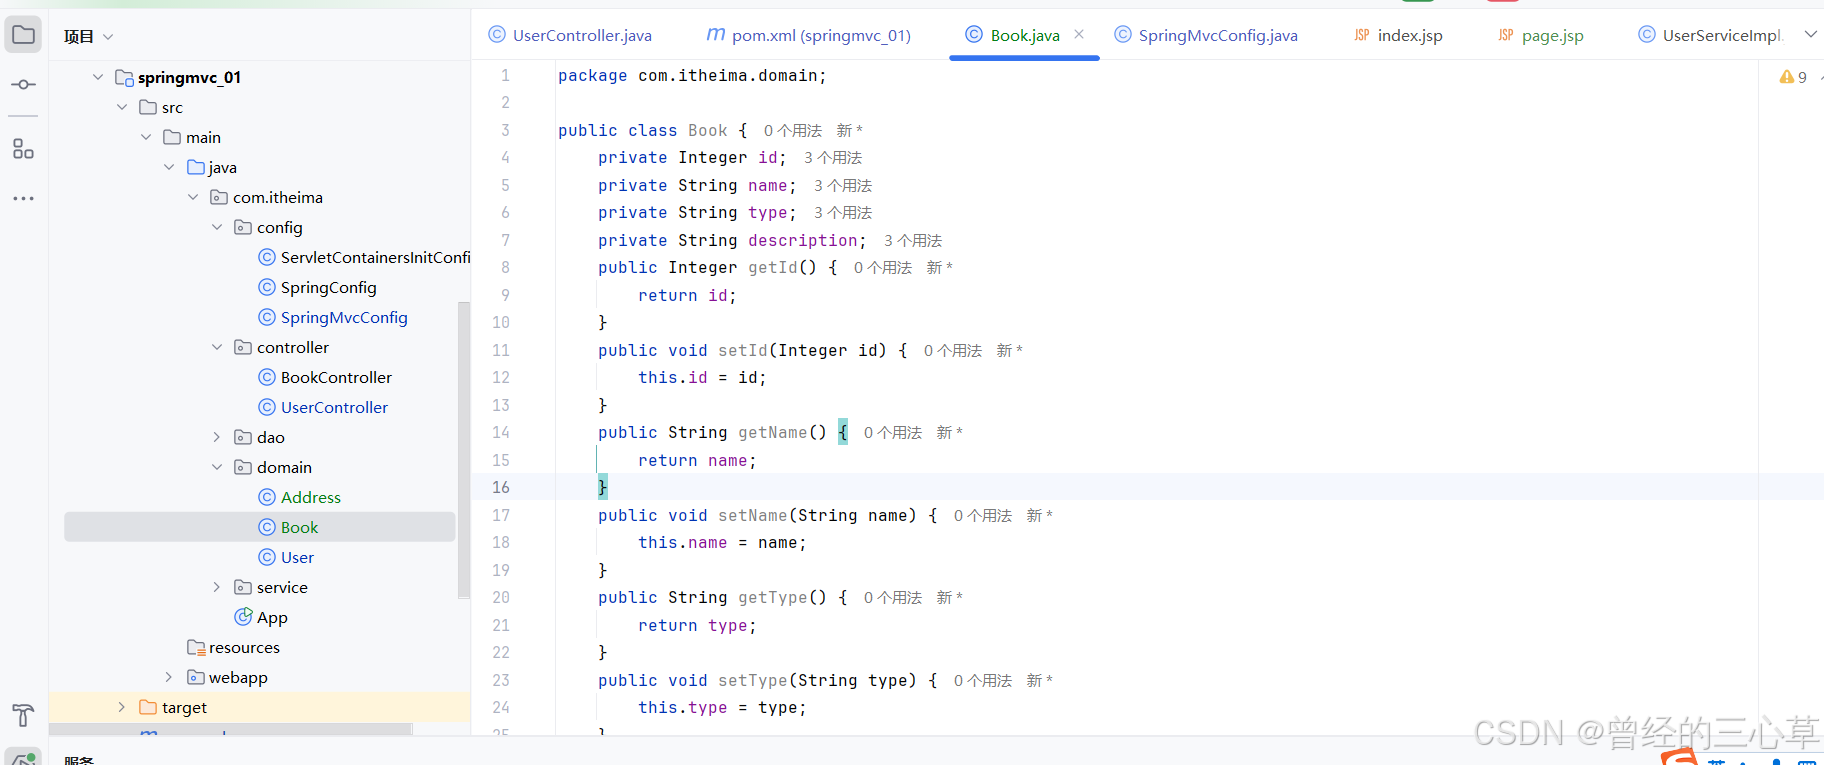This screenshot has width=1824, height=765.
Task: Place cursor on 'return id;' statement
Action: [x=687, y=296]
